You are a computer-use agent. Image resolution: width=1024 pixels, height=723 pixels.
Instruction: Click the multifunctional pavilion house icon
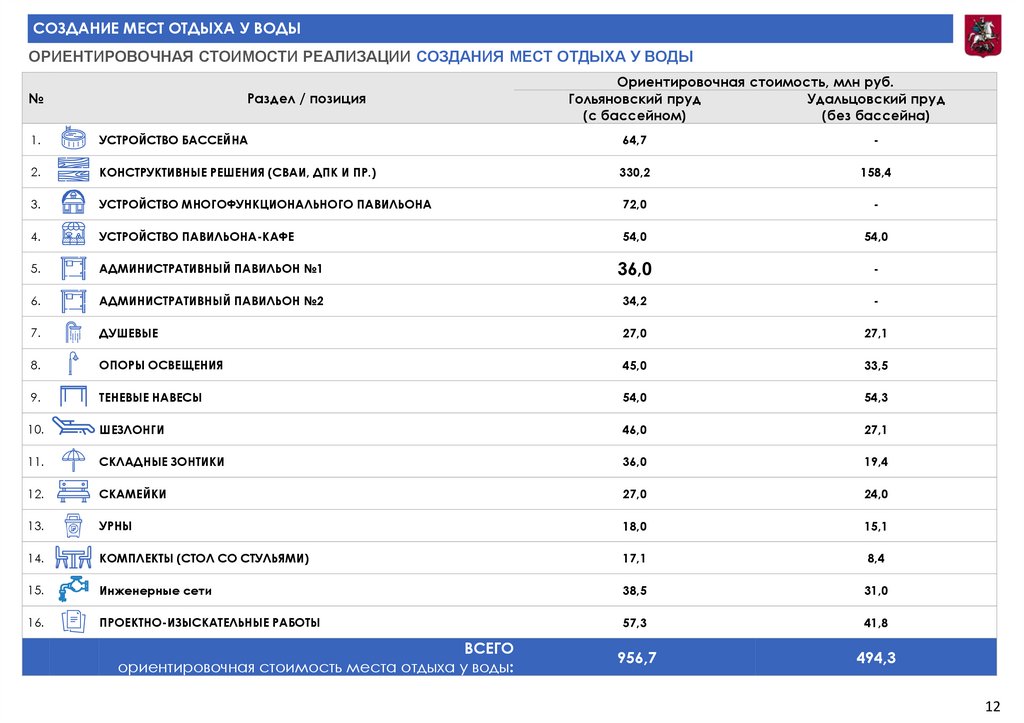pyautogui.click(x=74, y=204)
